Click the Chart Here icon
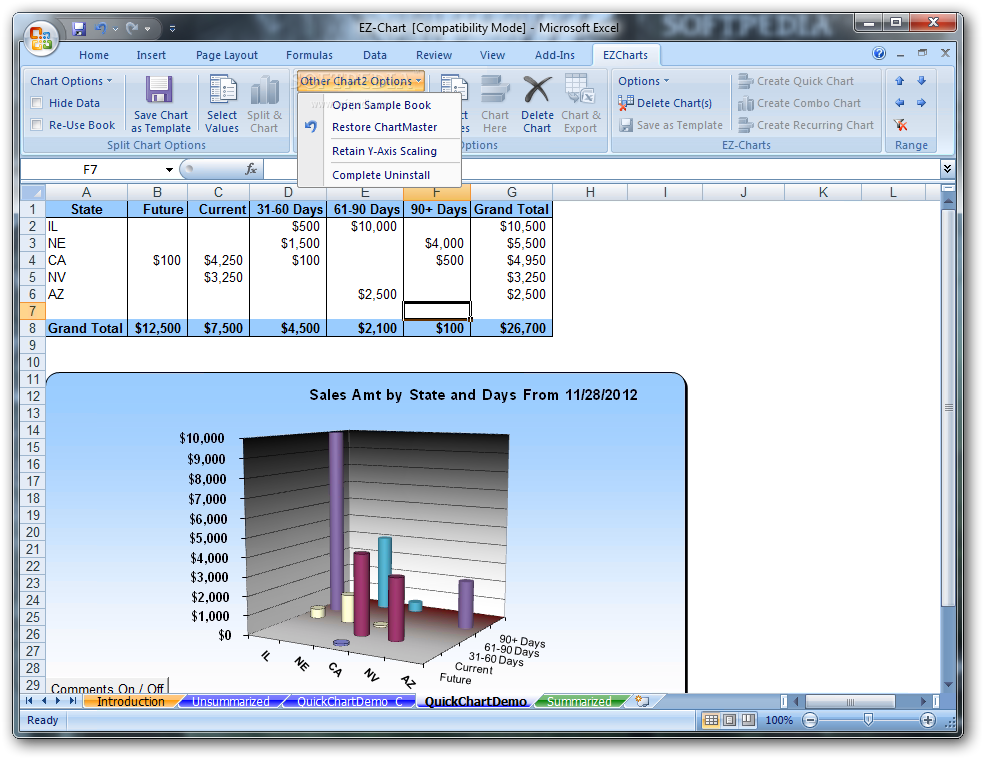 495,89
